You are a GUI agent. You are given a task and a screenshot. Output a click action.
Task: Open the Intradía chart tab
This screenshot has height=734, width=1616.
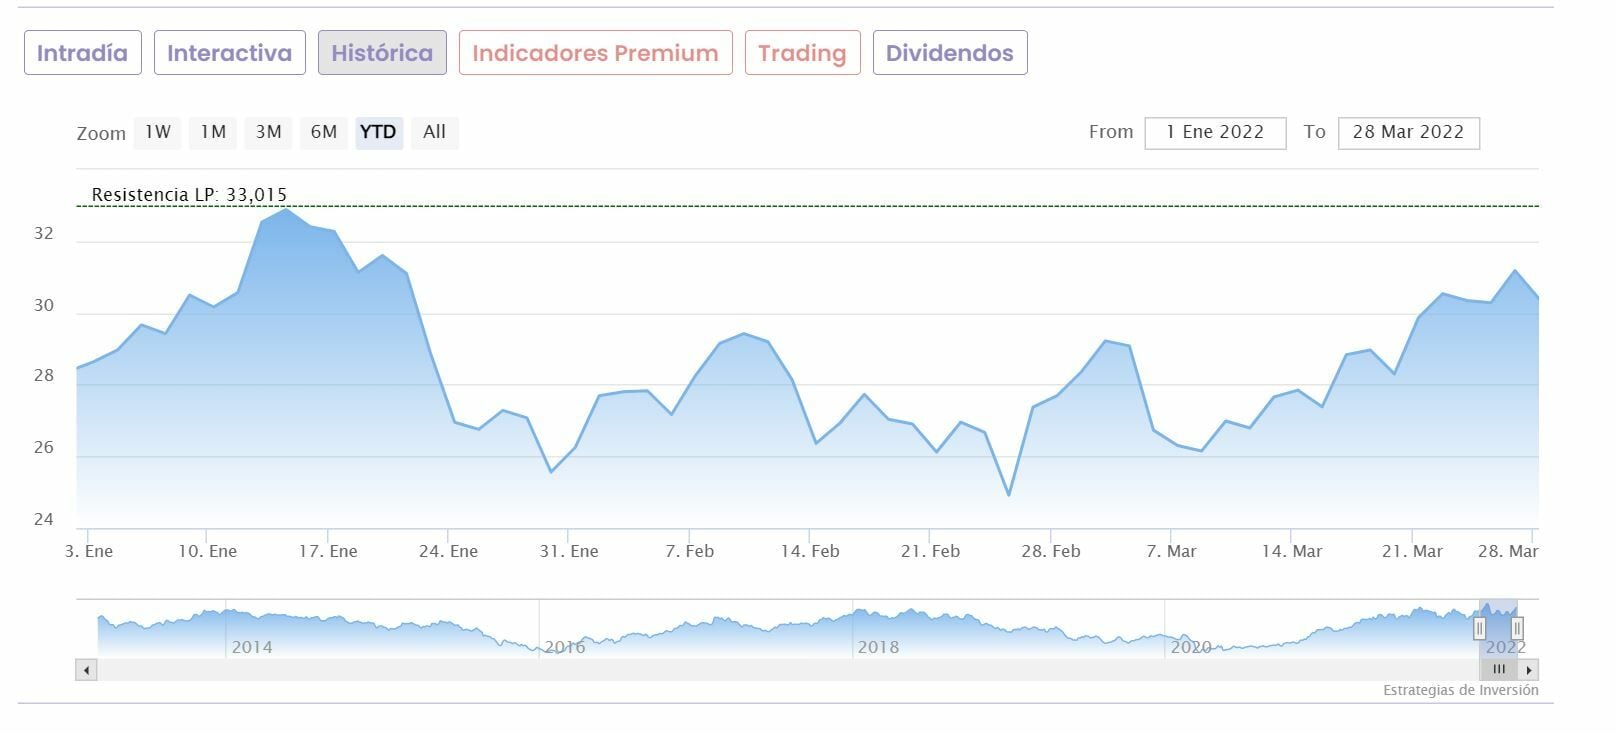click(82, 53)
